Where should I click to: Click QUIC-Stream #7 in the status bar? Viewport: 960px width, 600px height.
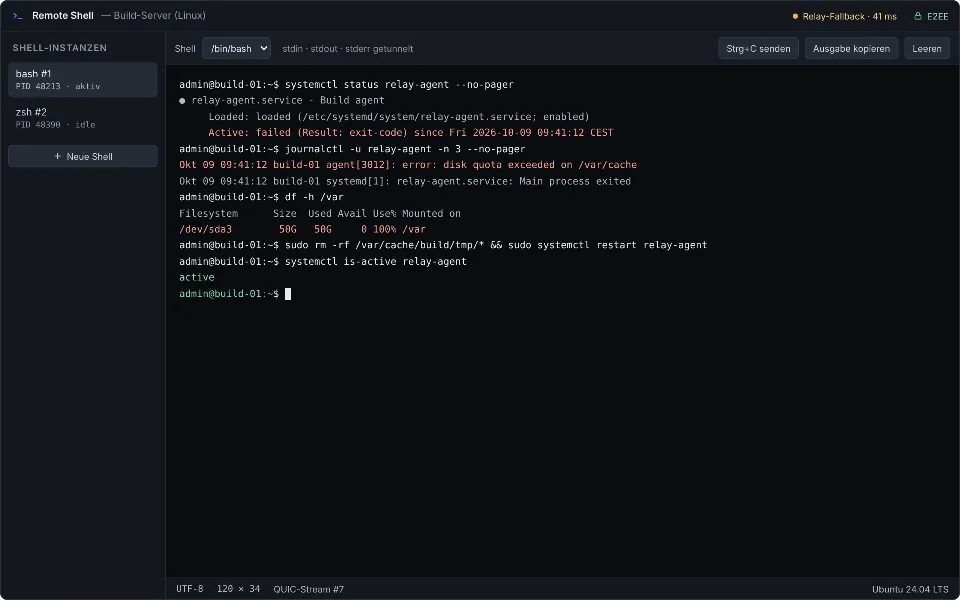[x=309, y=589]
